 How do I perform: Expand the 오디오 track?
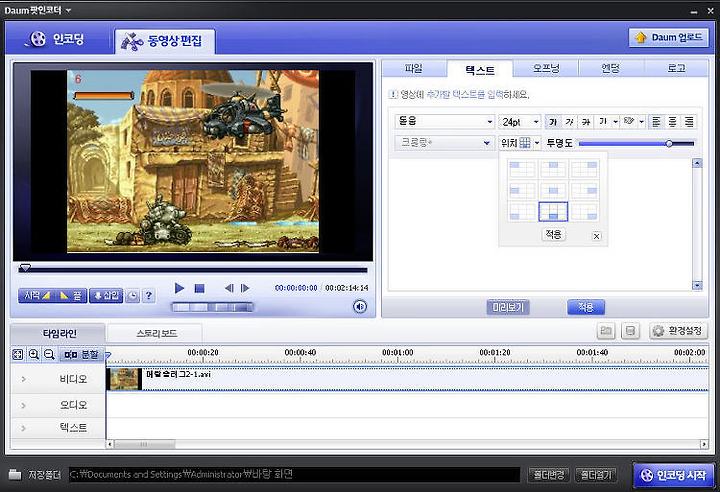pyautogui.click(x=23, y=405)
